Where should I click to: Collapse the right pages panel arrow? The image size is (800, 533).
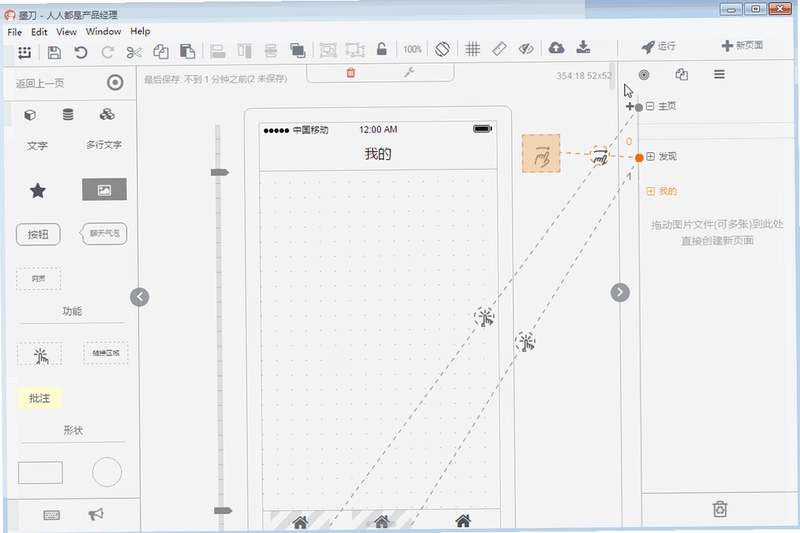620,292
